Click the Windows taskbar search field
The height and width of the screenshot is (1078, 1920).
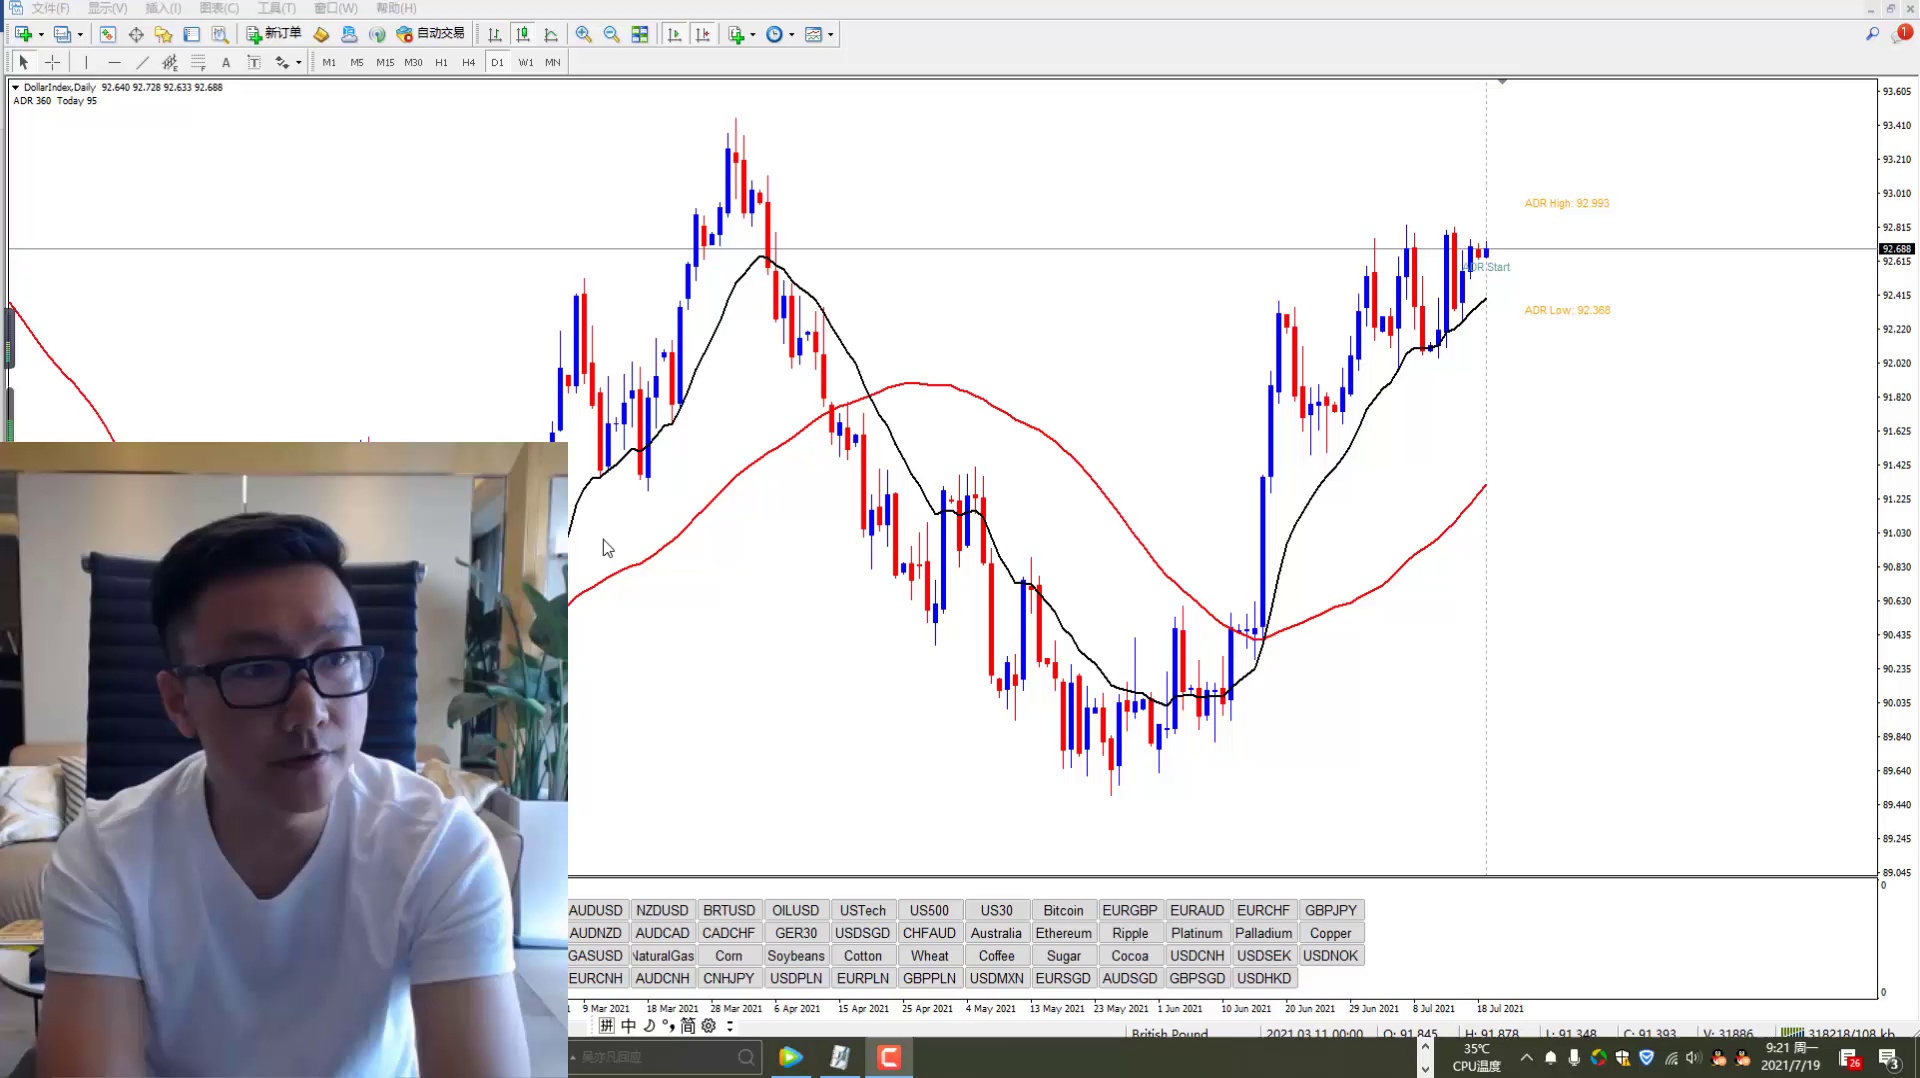click(x=664, y=1057)
